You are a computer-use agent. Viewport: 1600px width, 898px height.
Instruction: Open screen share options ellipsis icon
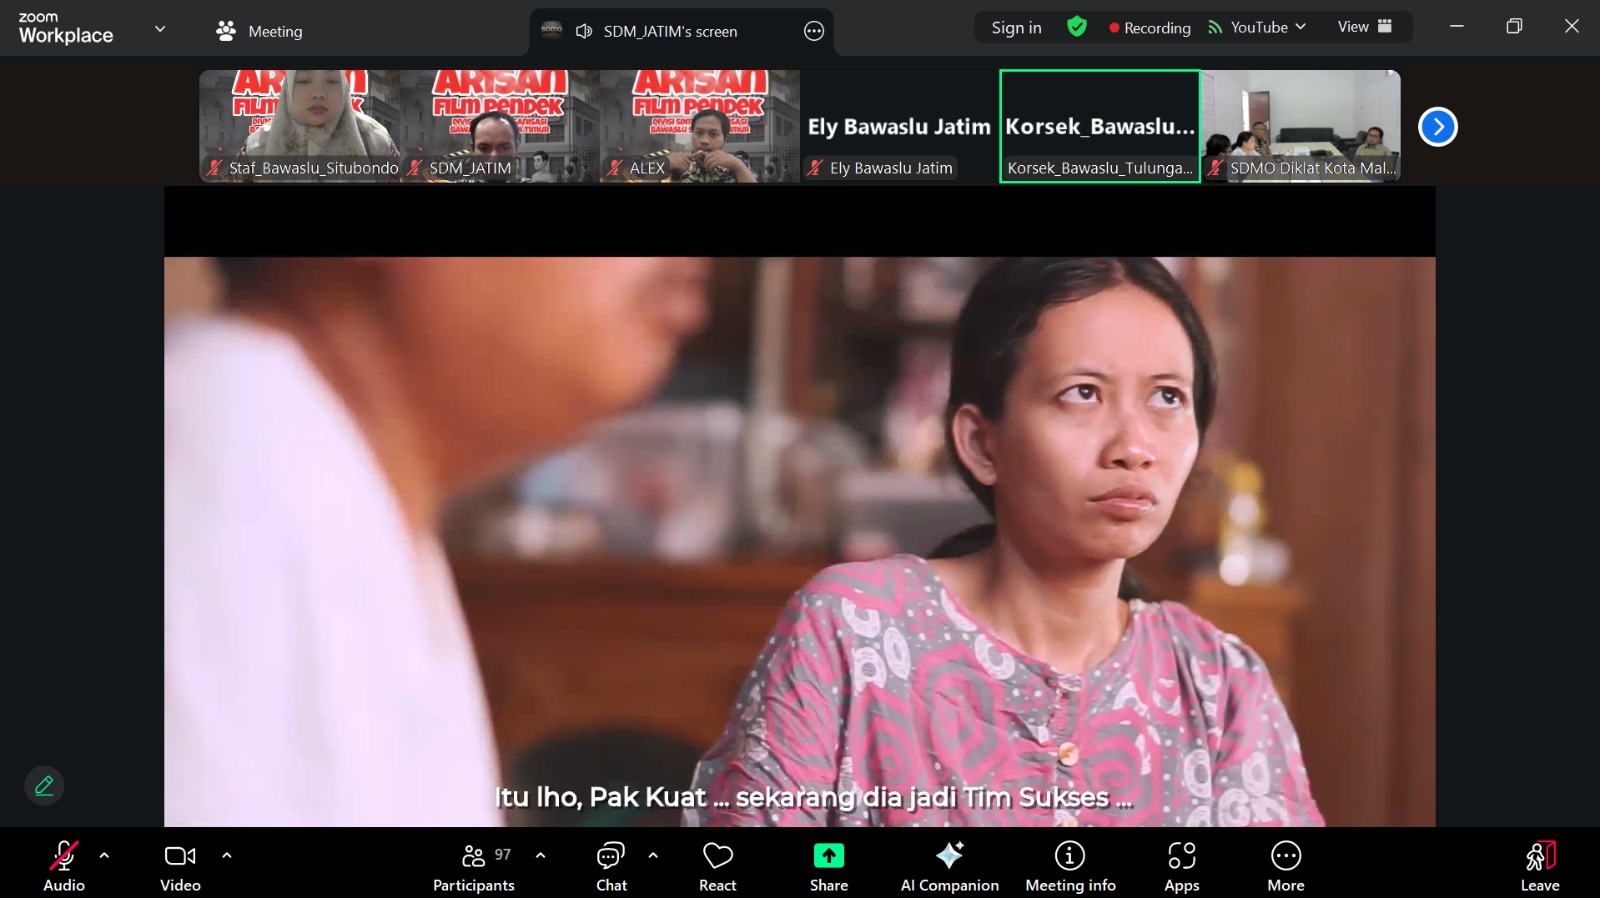814,31
